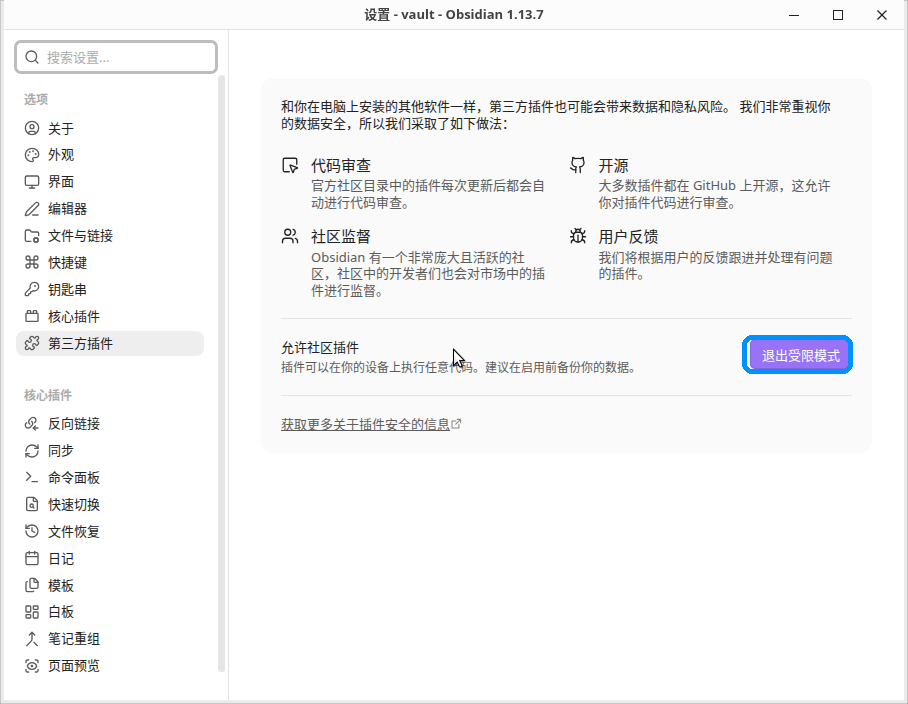
Task: Open 同步 plugin options
Action: 110,450
